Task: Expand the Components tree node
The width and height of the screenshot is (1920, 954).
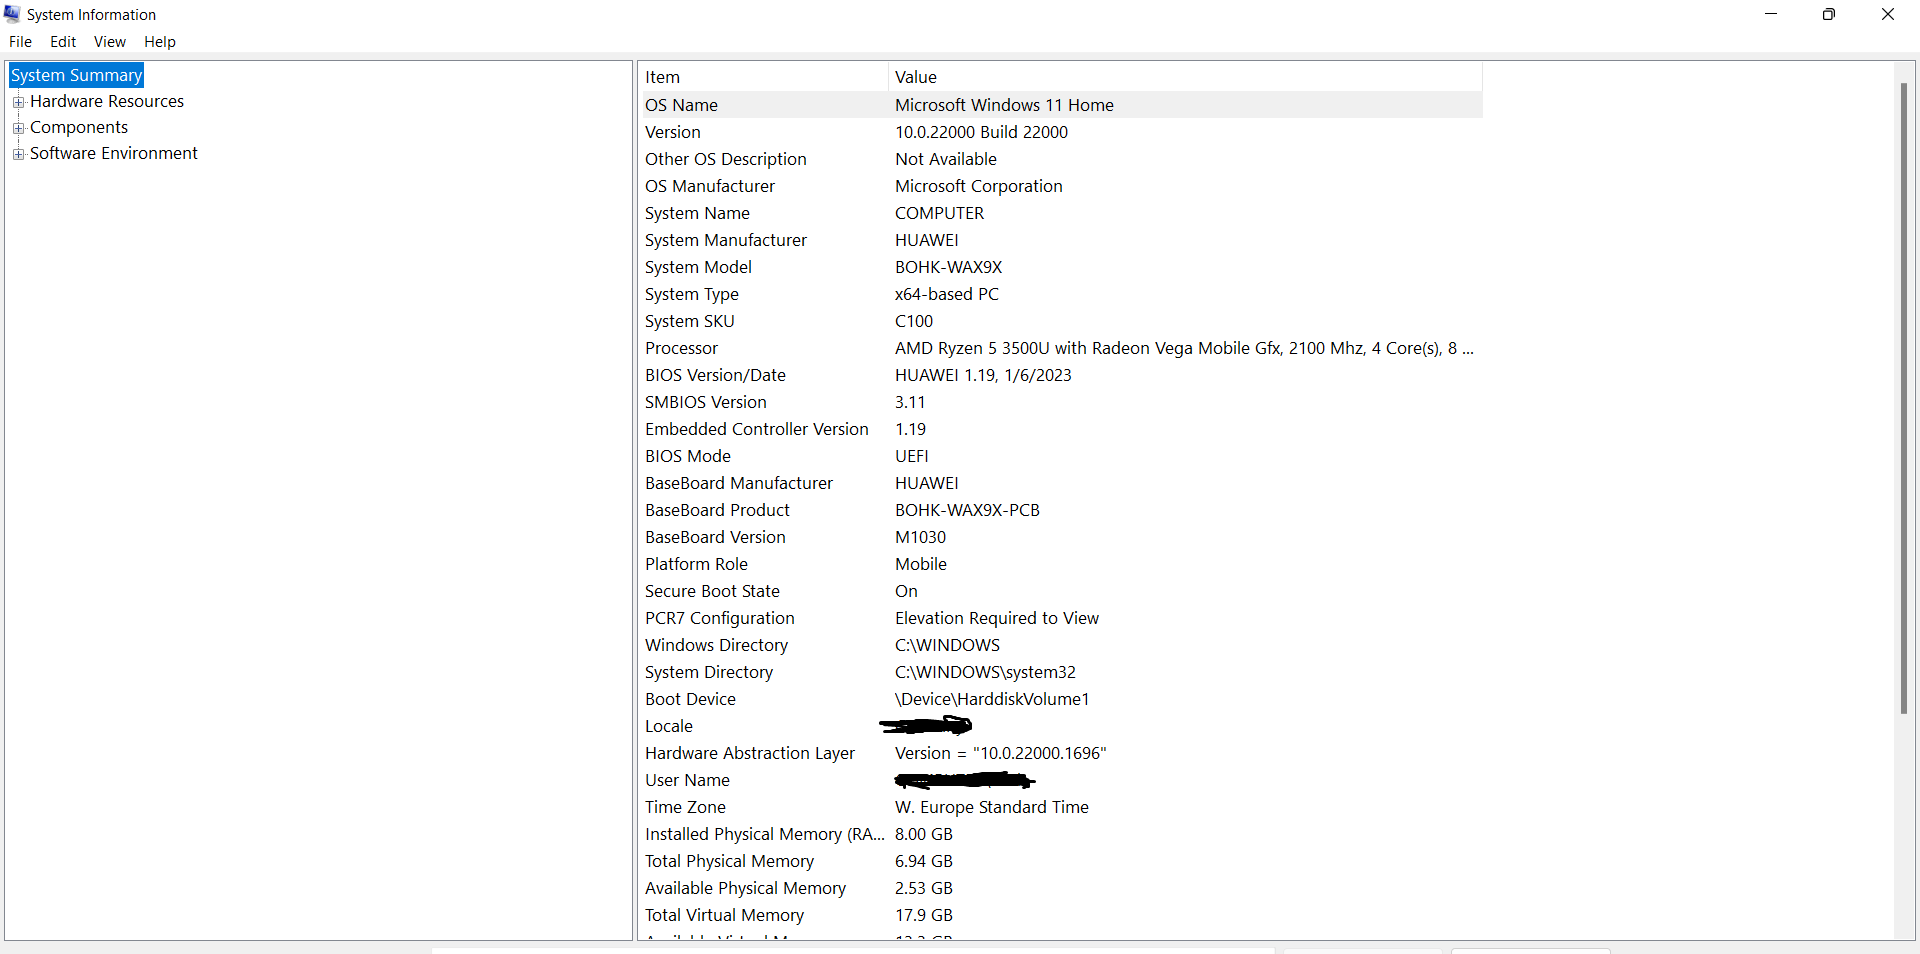Action: click(19, 127)
